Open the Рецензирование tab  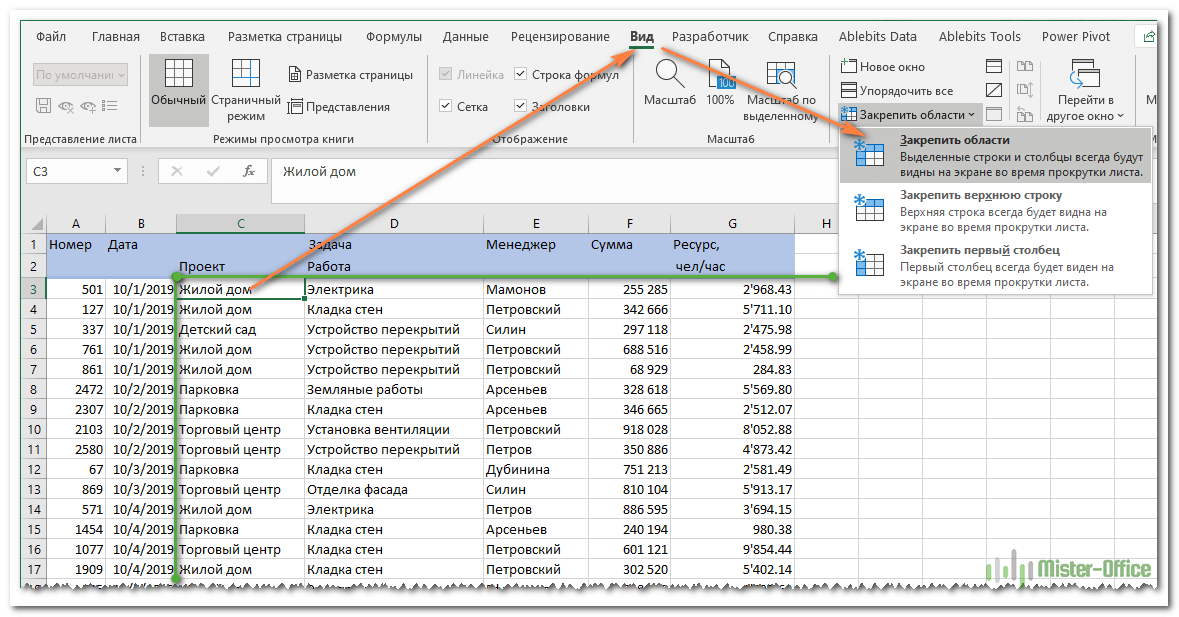point(560,36)
